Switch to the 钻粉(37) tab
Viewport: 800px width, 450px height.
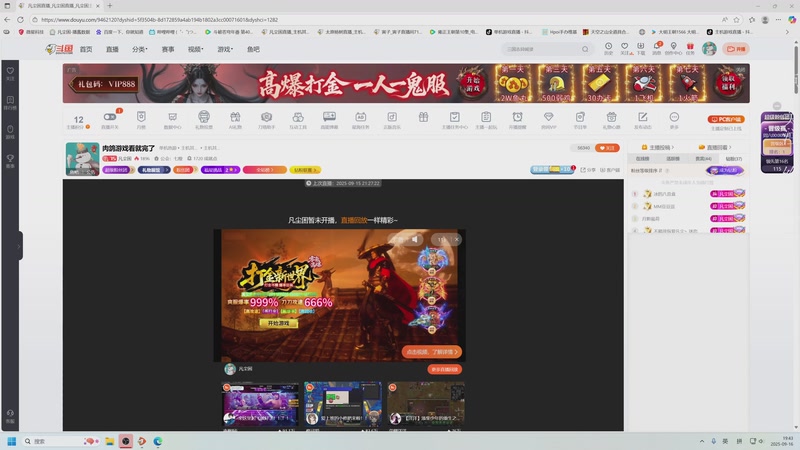click(734, 159)
